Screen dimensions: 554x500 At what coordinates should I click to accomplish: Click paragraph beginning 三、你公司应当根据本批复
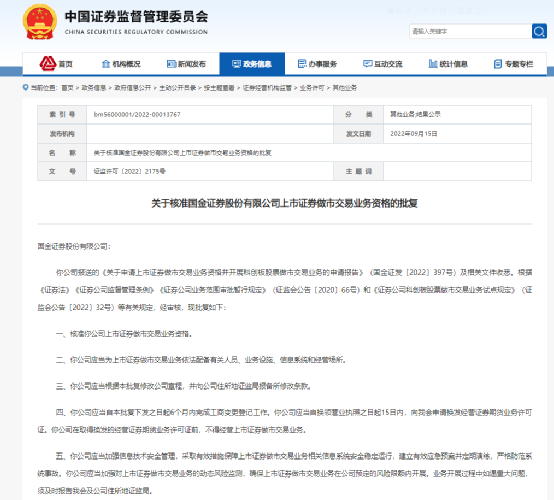183,386
